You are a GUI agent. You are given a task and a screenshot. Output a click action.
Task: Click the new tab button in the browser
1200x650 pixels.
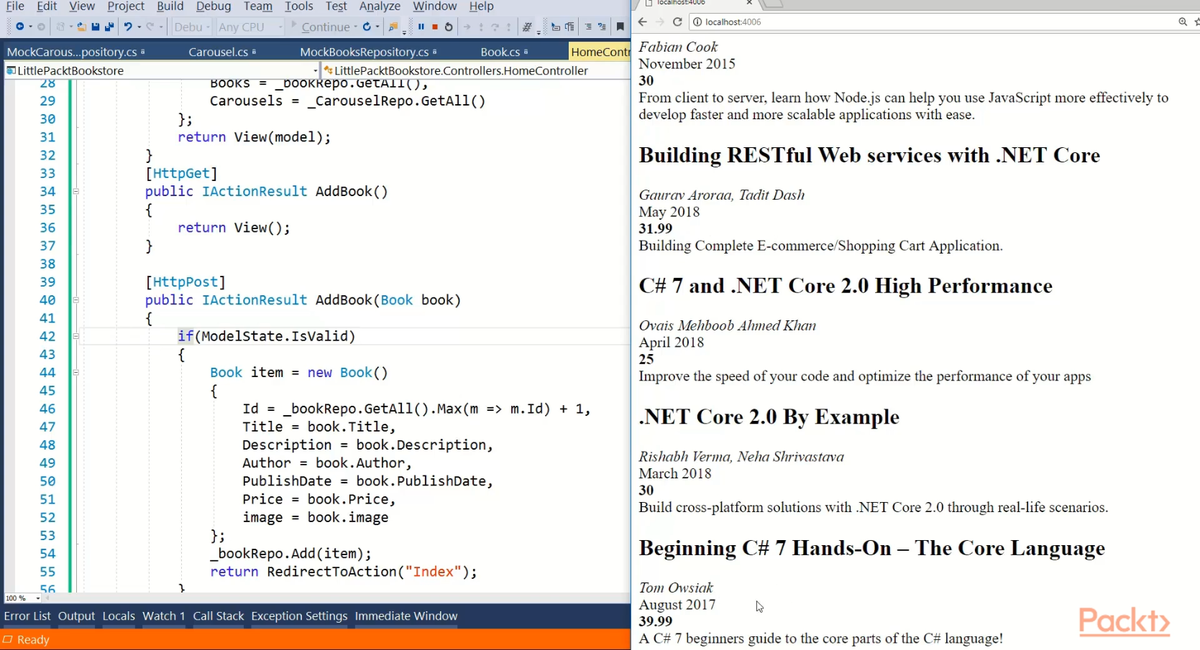pyautogui.click(x=772, y=3)
